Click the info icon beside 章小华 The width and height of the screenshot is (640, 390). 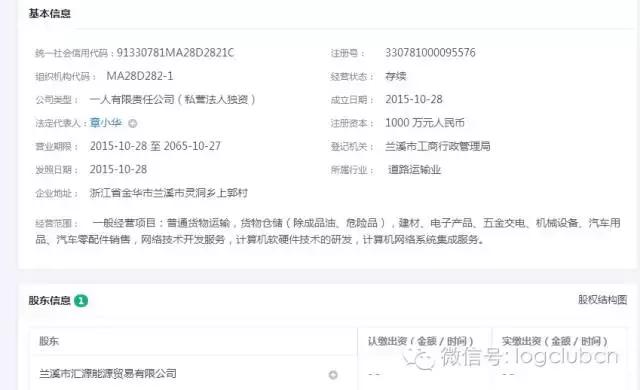(133, 123)
